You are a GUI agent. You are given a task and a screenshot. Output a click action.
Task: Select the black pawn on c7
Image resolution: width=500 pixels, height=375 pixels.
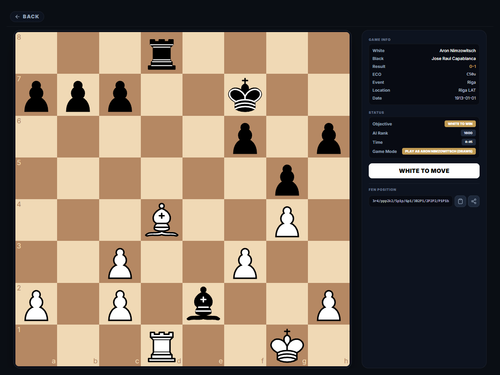point(120,96)
